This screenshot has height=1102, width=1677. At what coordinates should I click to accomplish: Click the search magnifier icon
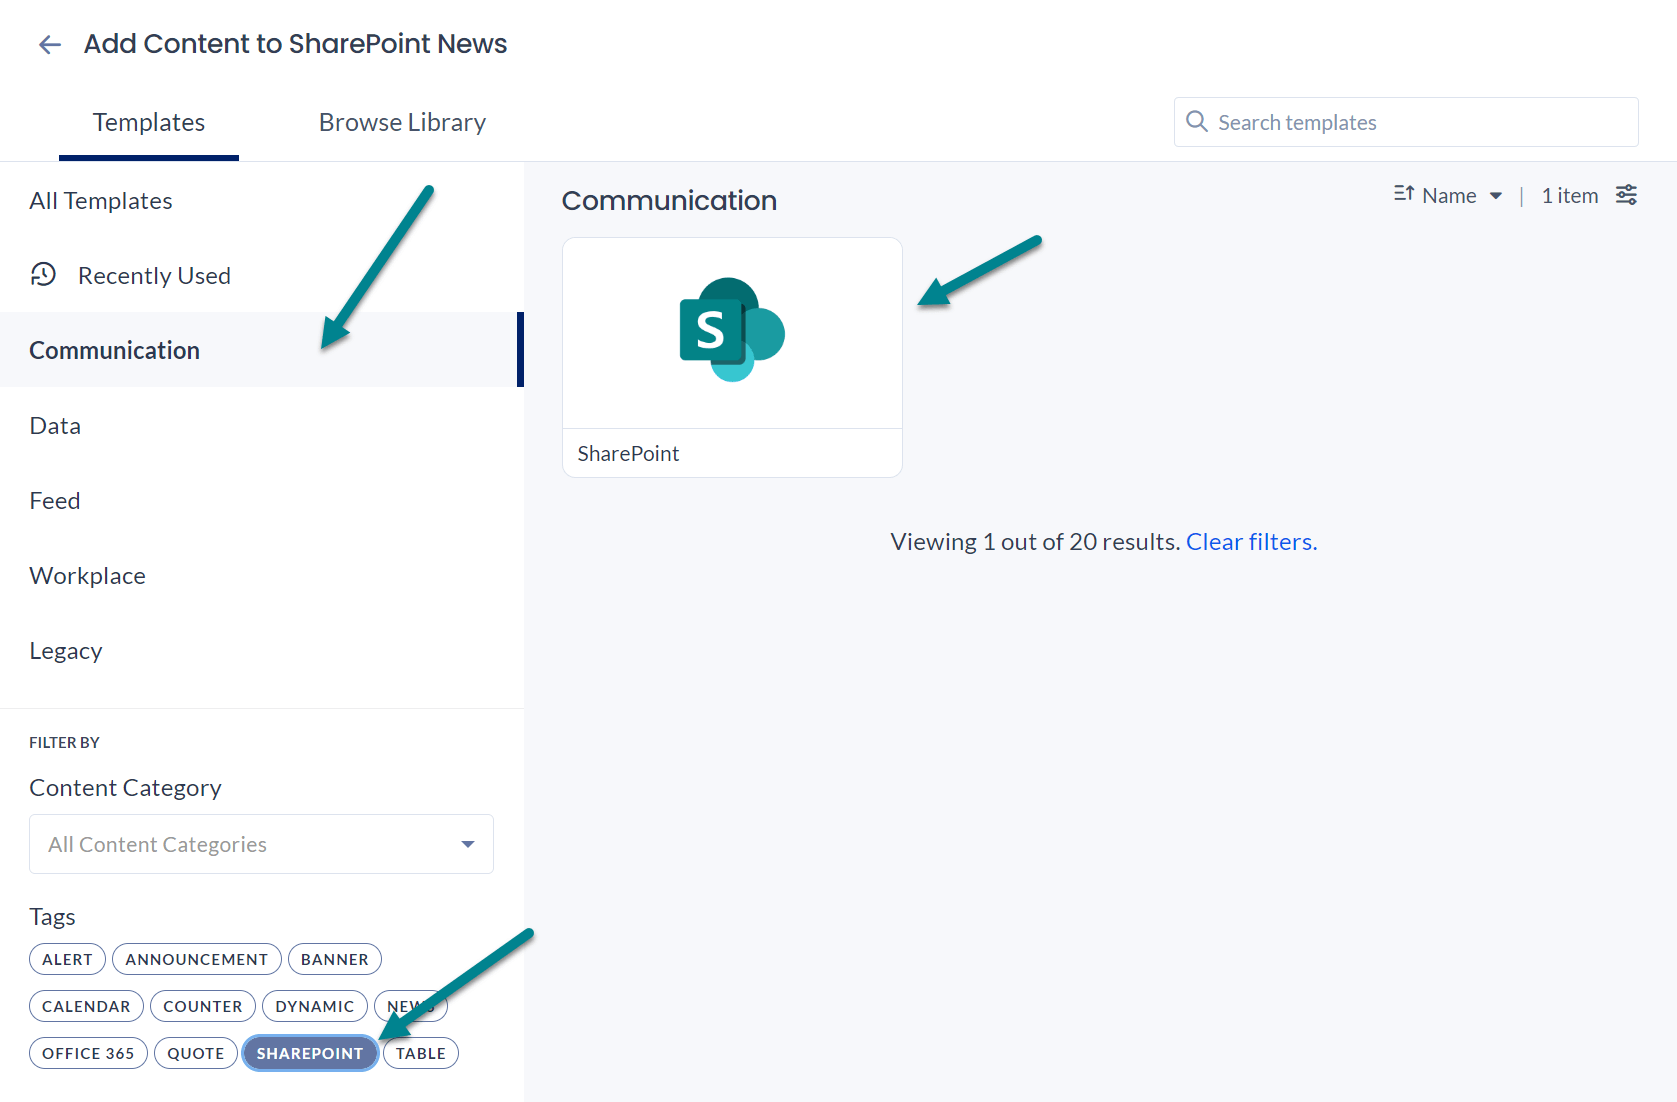pos(1197,121)
